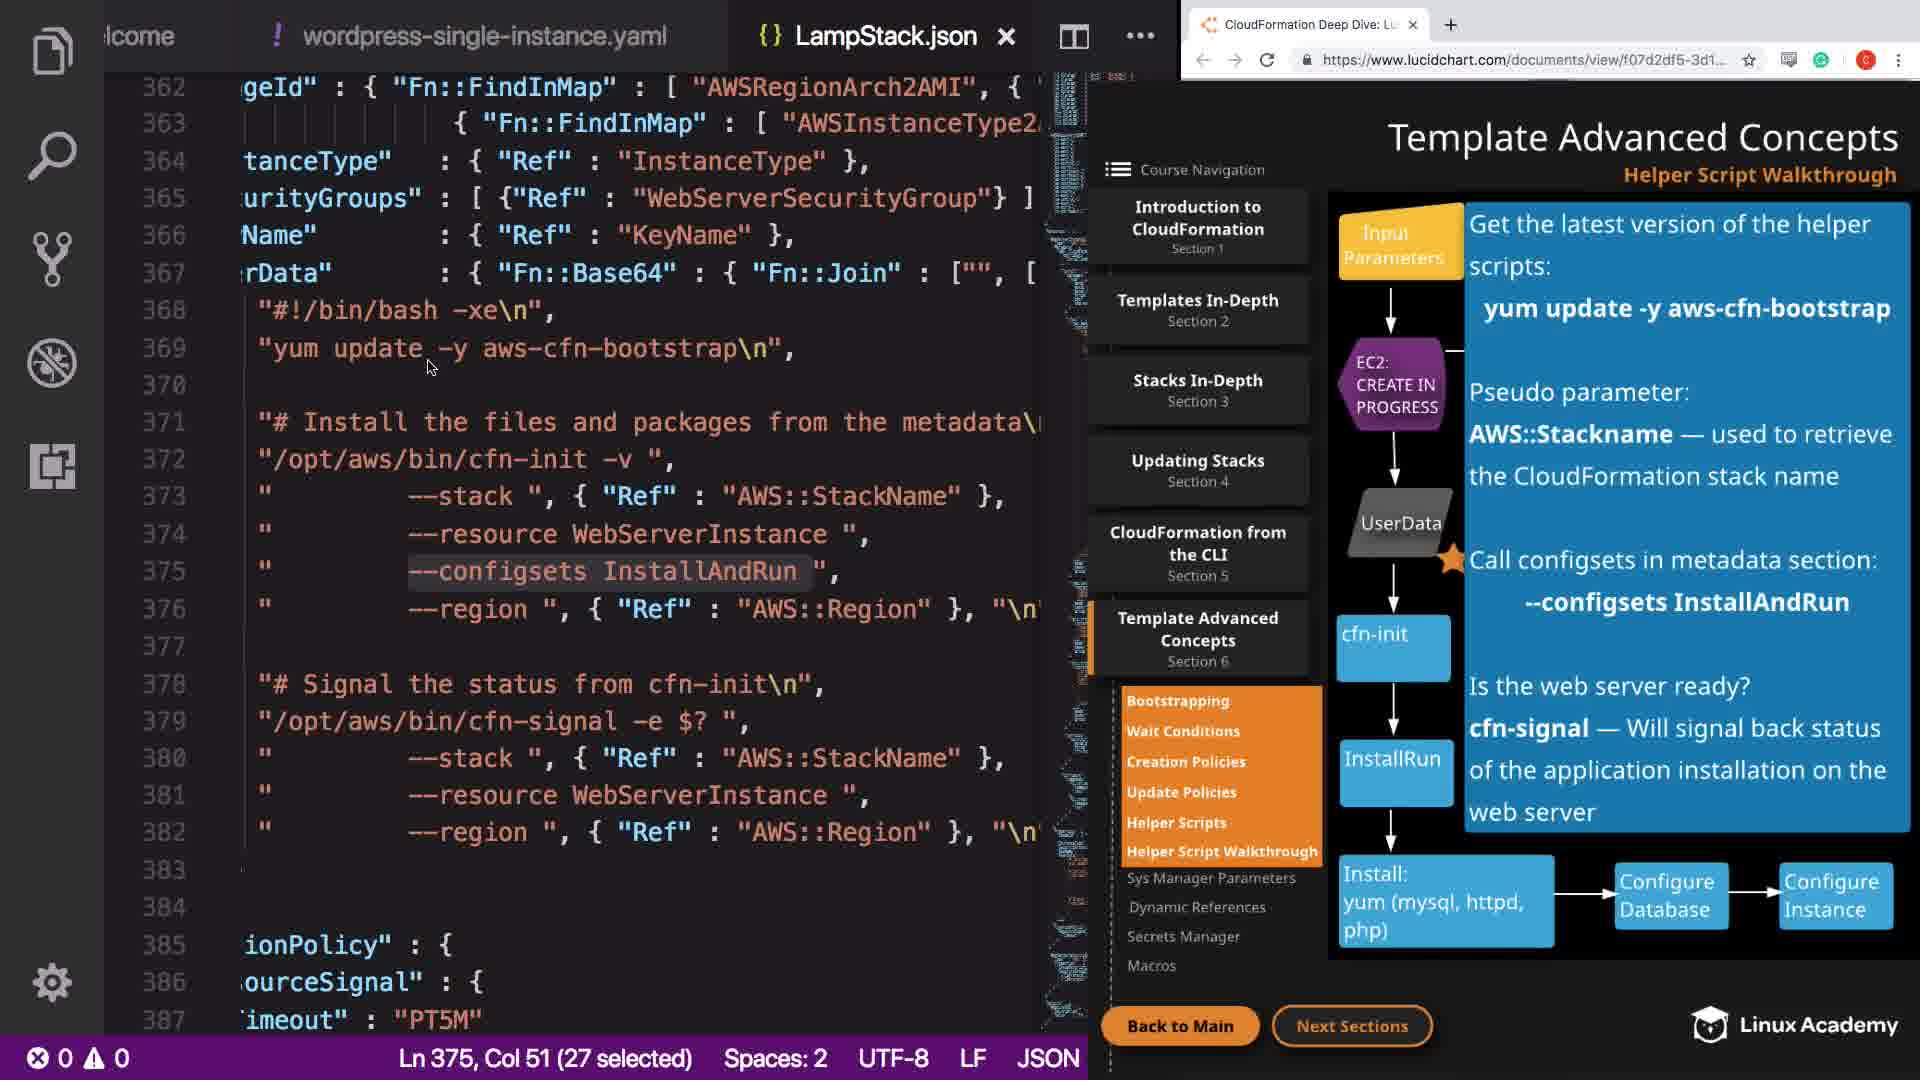Open the Search view in activity bar
The width and height of the screenshot is (1920, 1080).
tap(52, 156)
